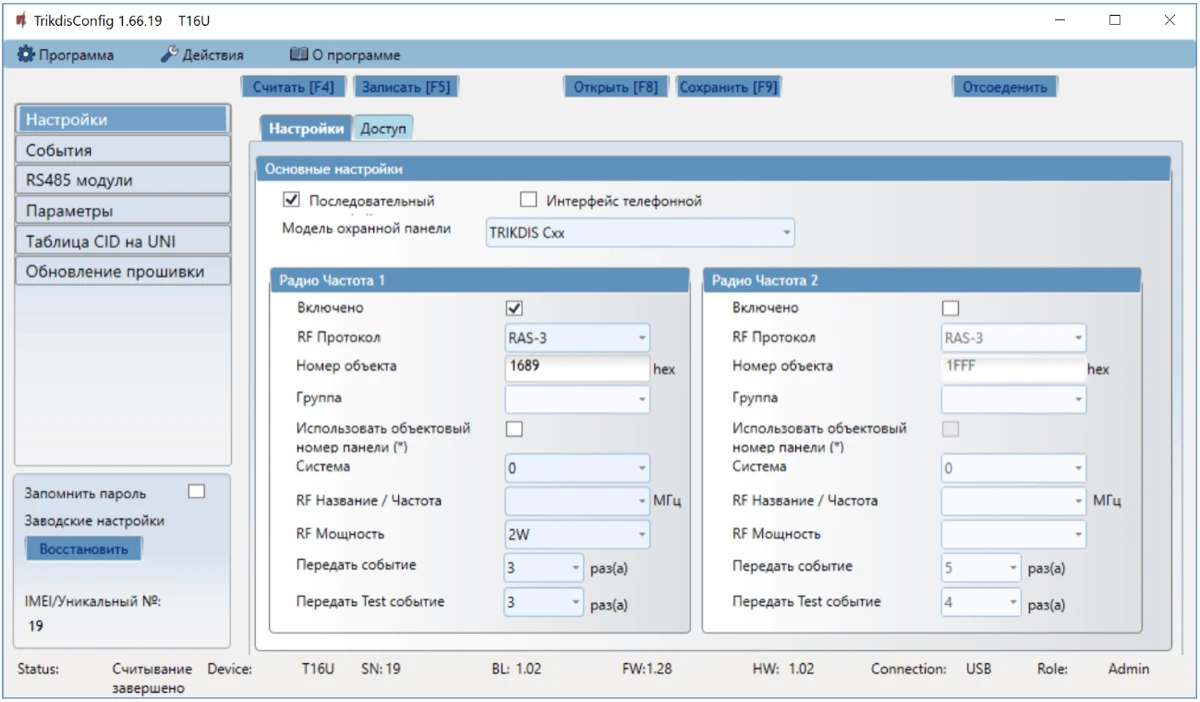The width and height of the screenshot is (1200, 702).
Task: Uncheck the Последовательный checkbox
Action: [x=292, y=200]
